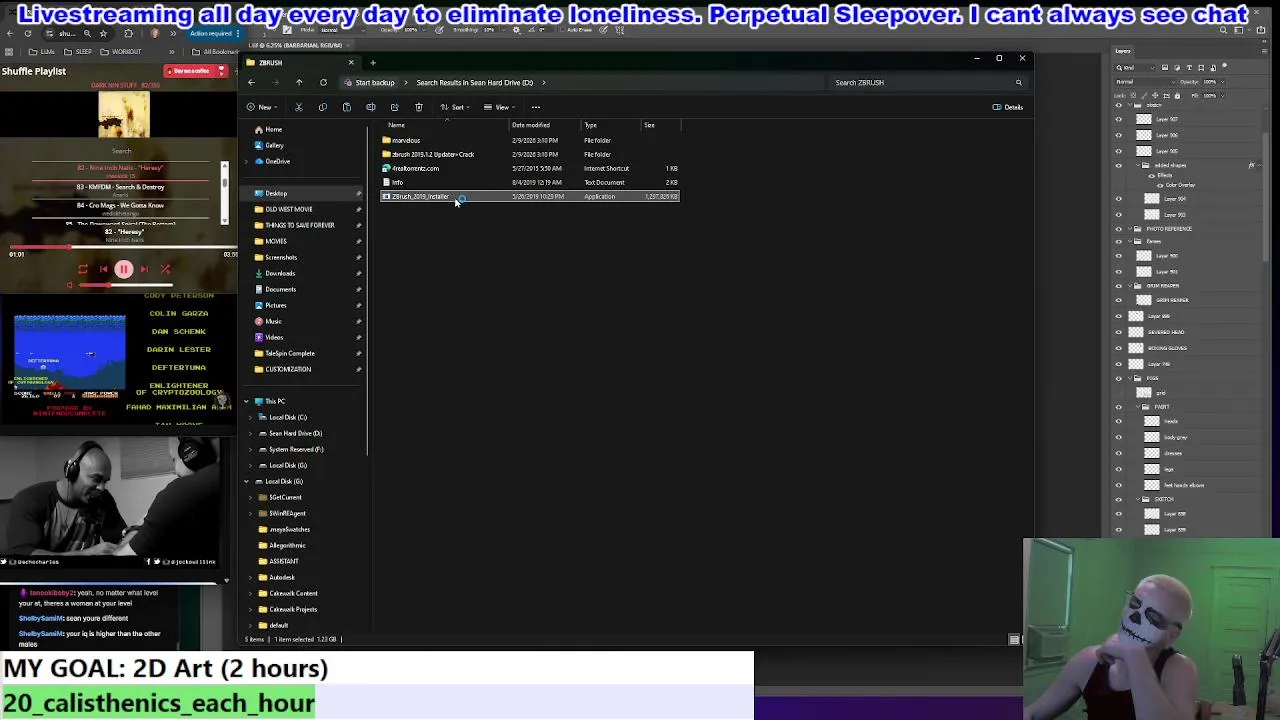This screenshot has height=720, width=1280.
Task: Click the Share icon in Explorer toolbar
Action: coord(394,107)
